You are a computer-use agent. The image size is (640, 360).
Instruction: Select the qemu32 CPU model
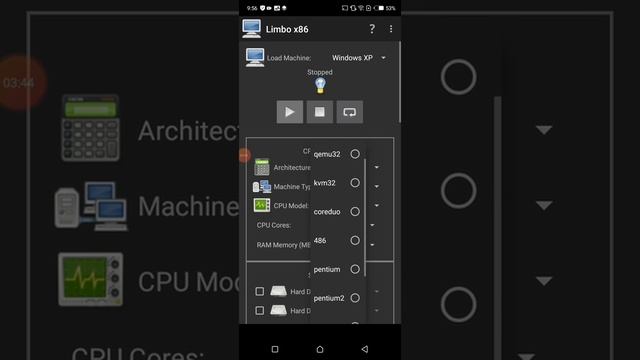click(x=338, y=154)
